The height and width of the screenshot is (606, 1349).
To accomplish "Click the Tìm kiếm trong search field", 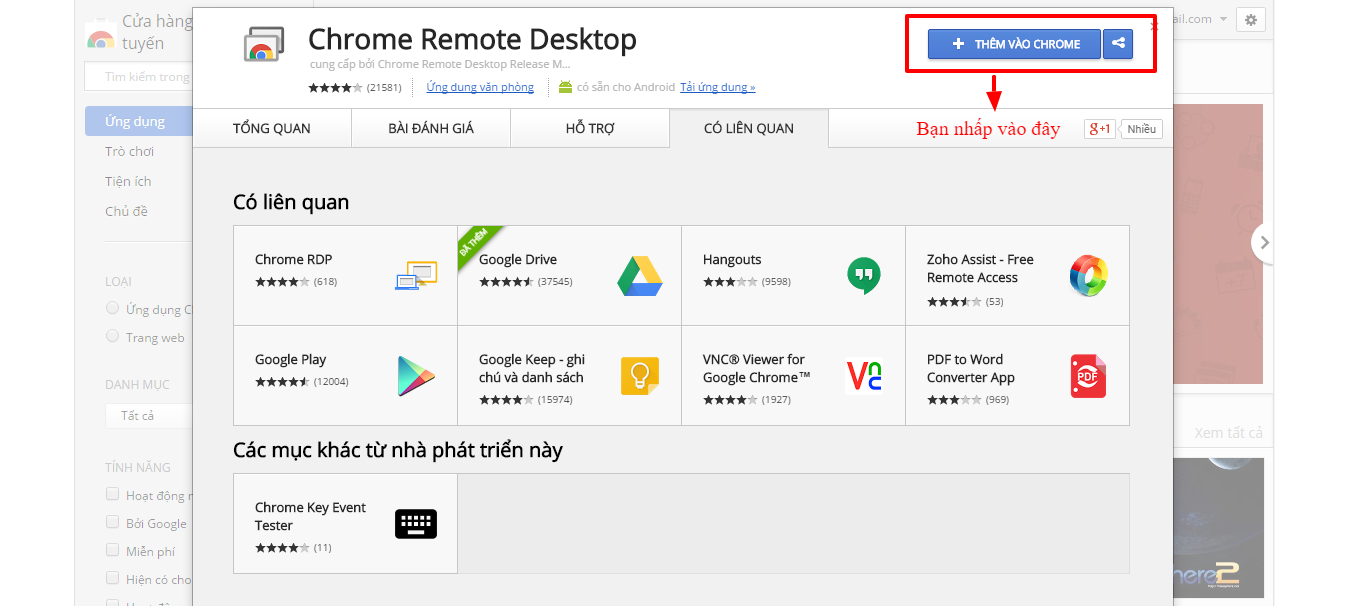I will pyautogui.click(x=139, y=76).
